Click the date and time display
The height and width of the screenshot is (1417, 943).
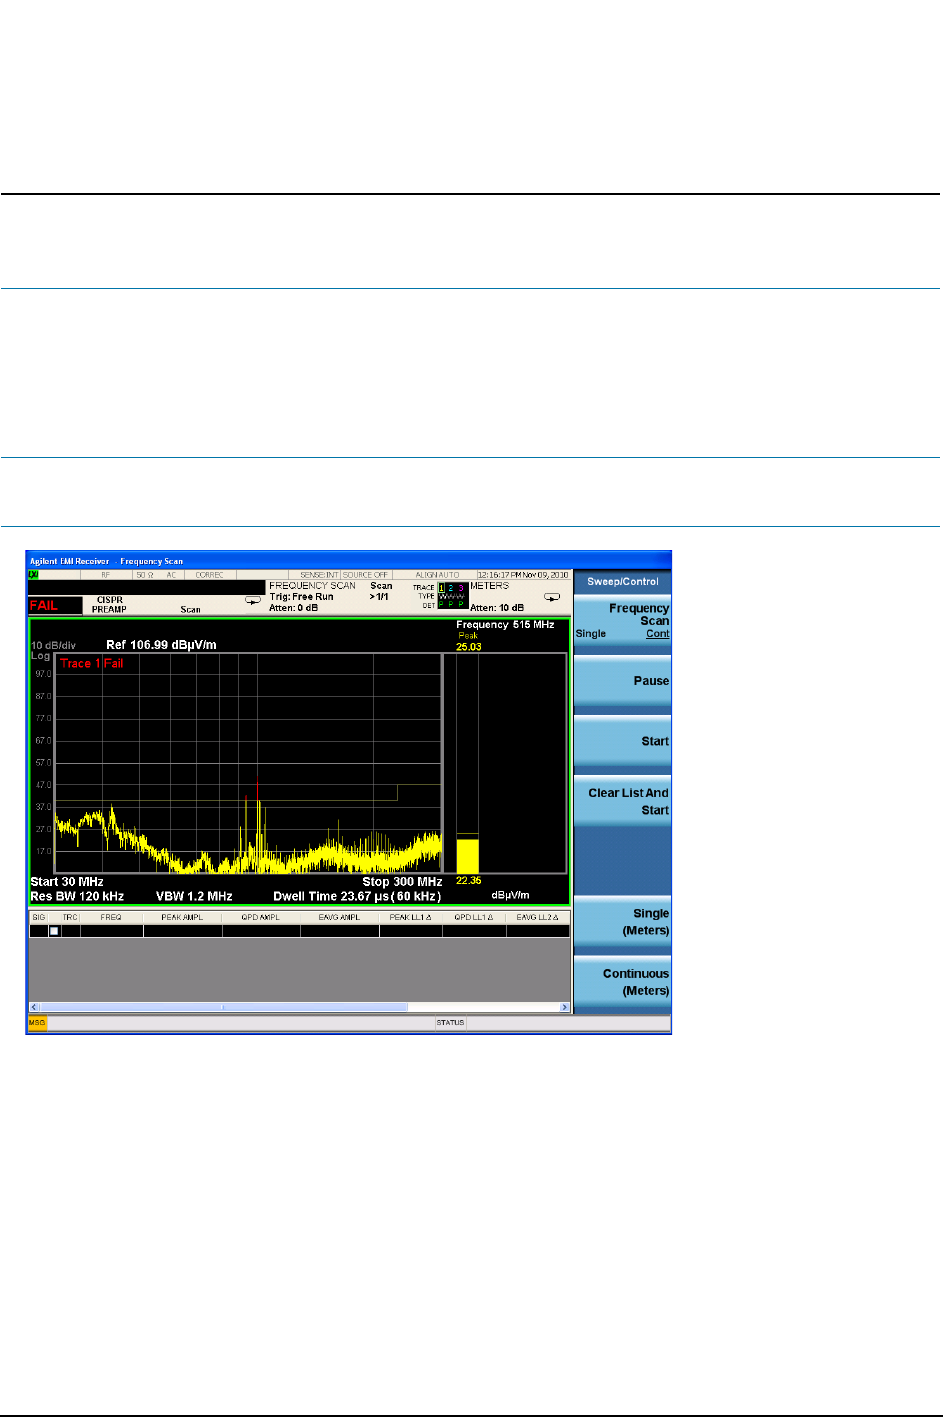523,575
